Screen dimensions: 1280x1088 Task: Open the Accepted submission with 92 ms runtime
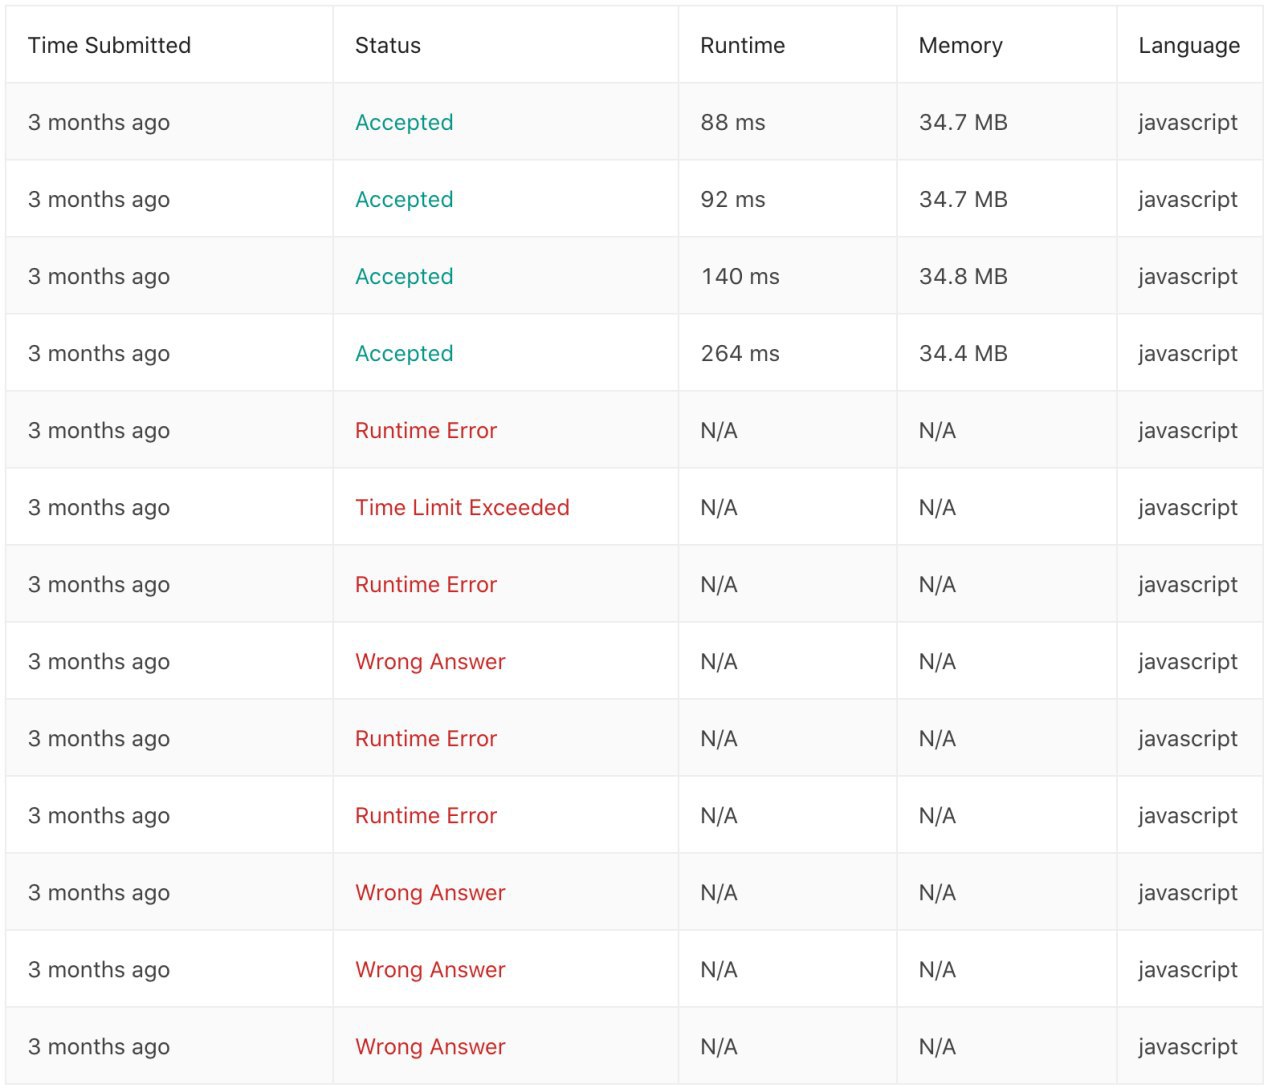pos(404,199)
